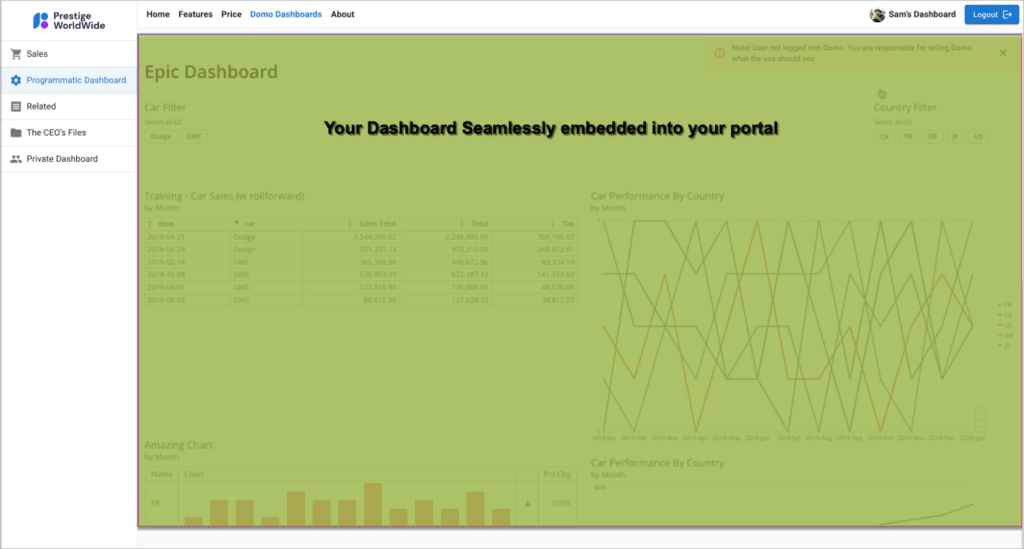Click Select all under Country Filter
1024x549 pixels.
892,122
